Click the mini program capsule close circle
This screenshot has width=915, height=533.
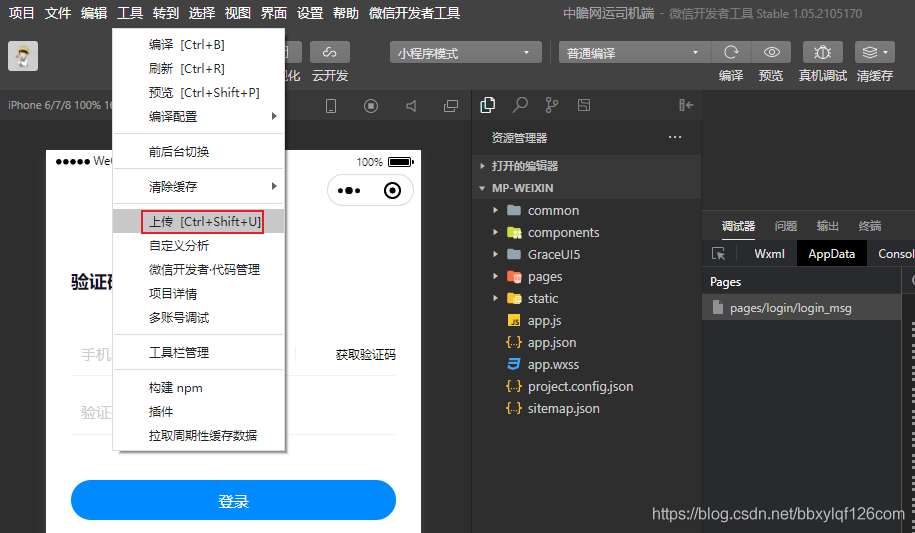[x=392, y=190]
